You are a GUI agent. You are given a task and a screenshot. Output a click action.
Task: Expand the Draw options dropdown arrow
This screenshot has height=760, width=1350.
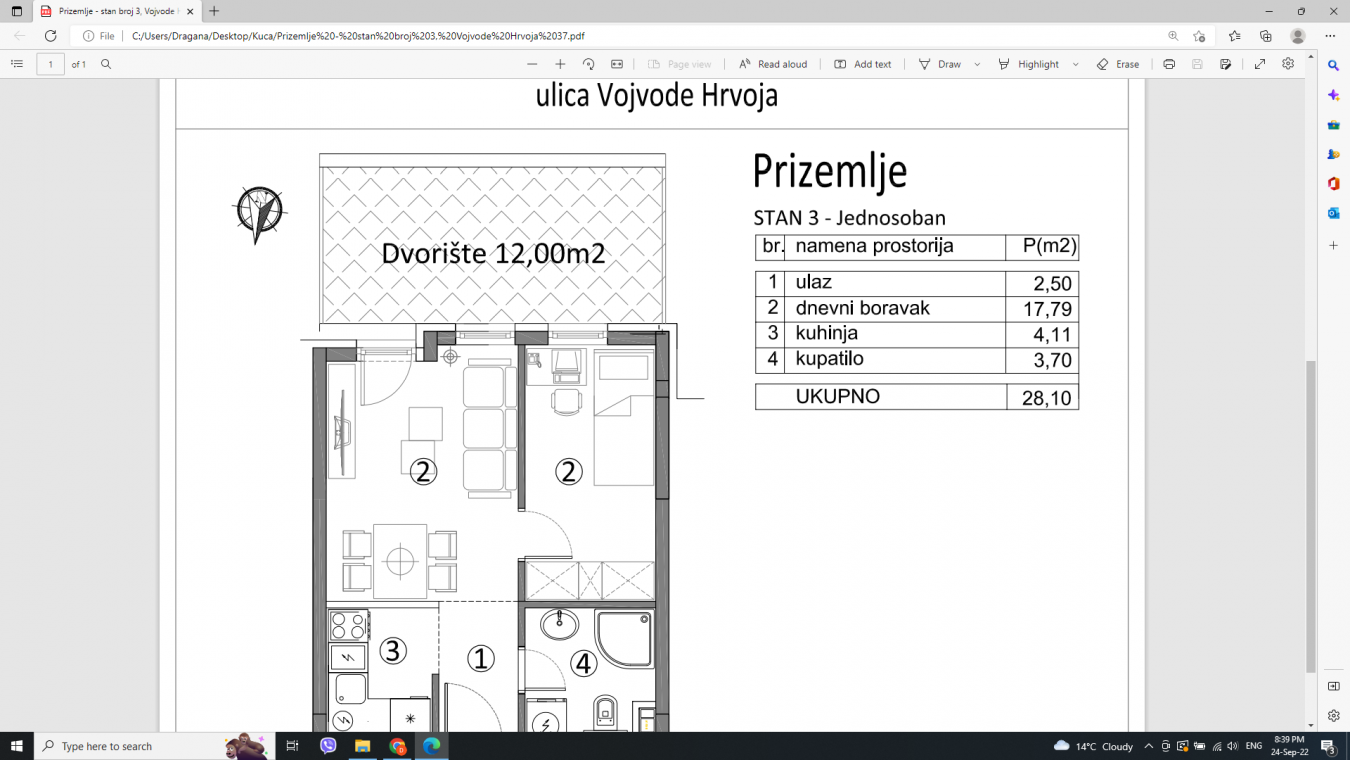(977, 64)
